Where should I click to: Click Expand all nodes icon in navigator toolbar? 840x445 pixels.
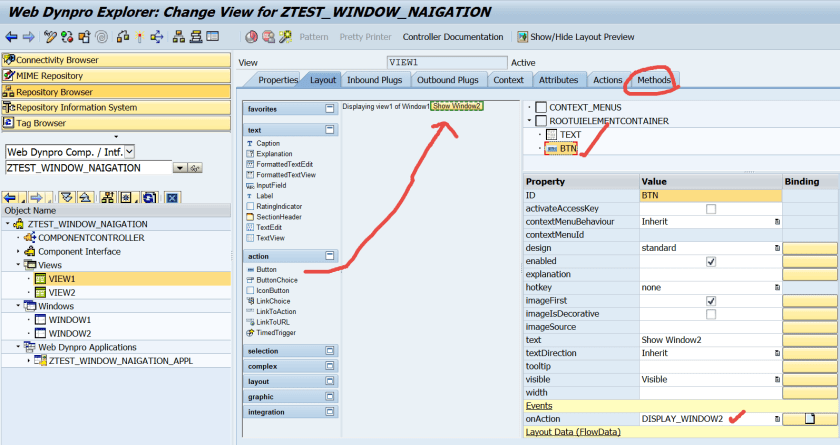66,198
